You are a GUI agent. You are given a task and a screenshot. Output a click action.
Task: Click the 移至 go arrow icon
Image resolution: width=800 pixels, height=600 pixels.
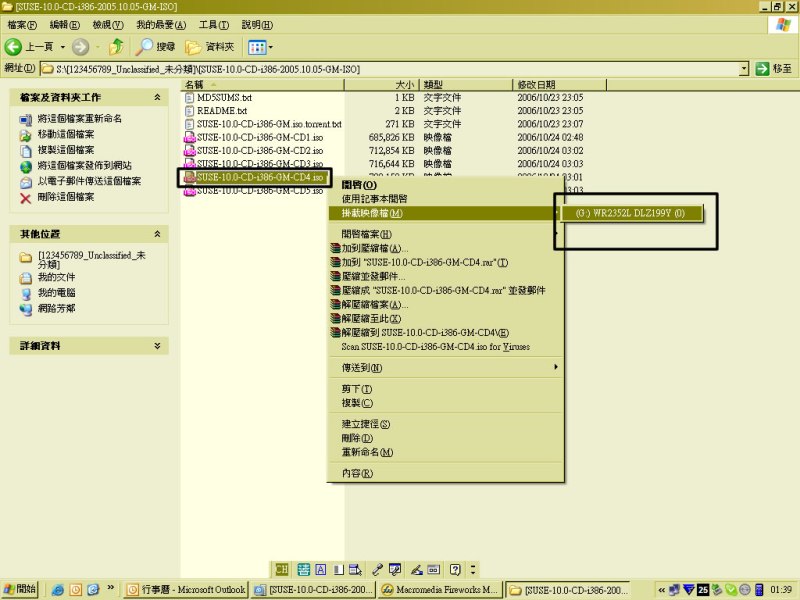click(x=762, y=68)
